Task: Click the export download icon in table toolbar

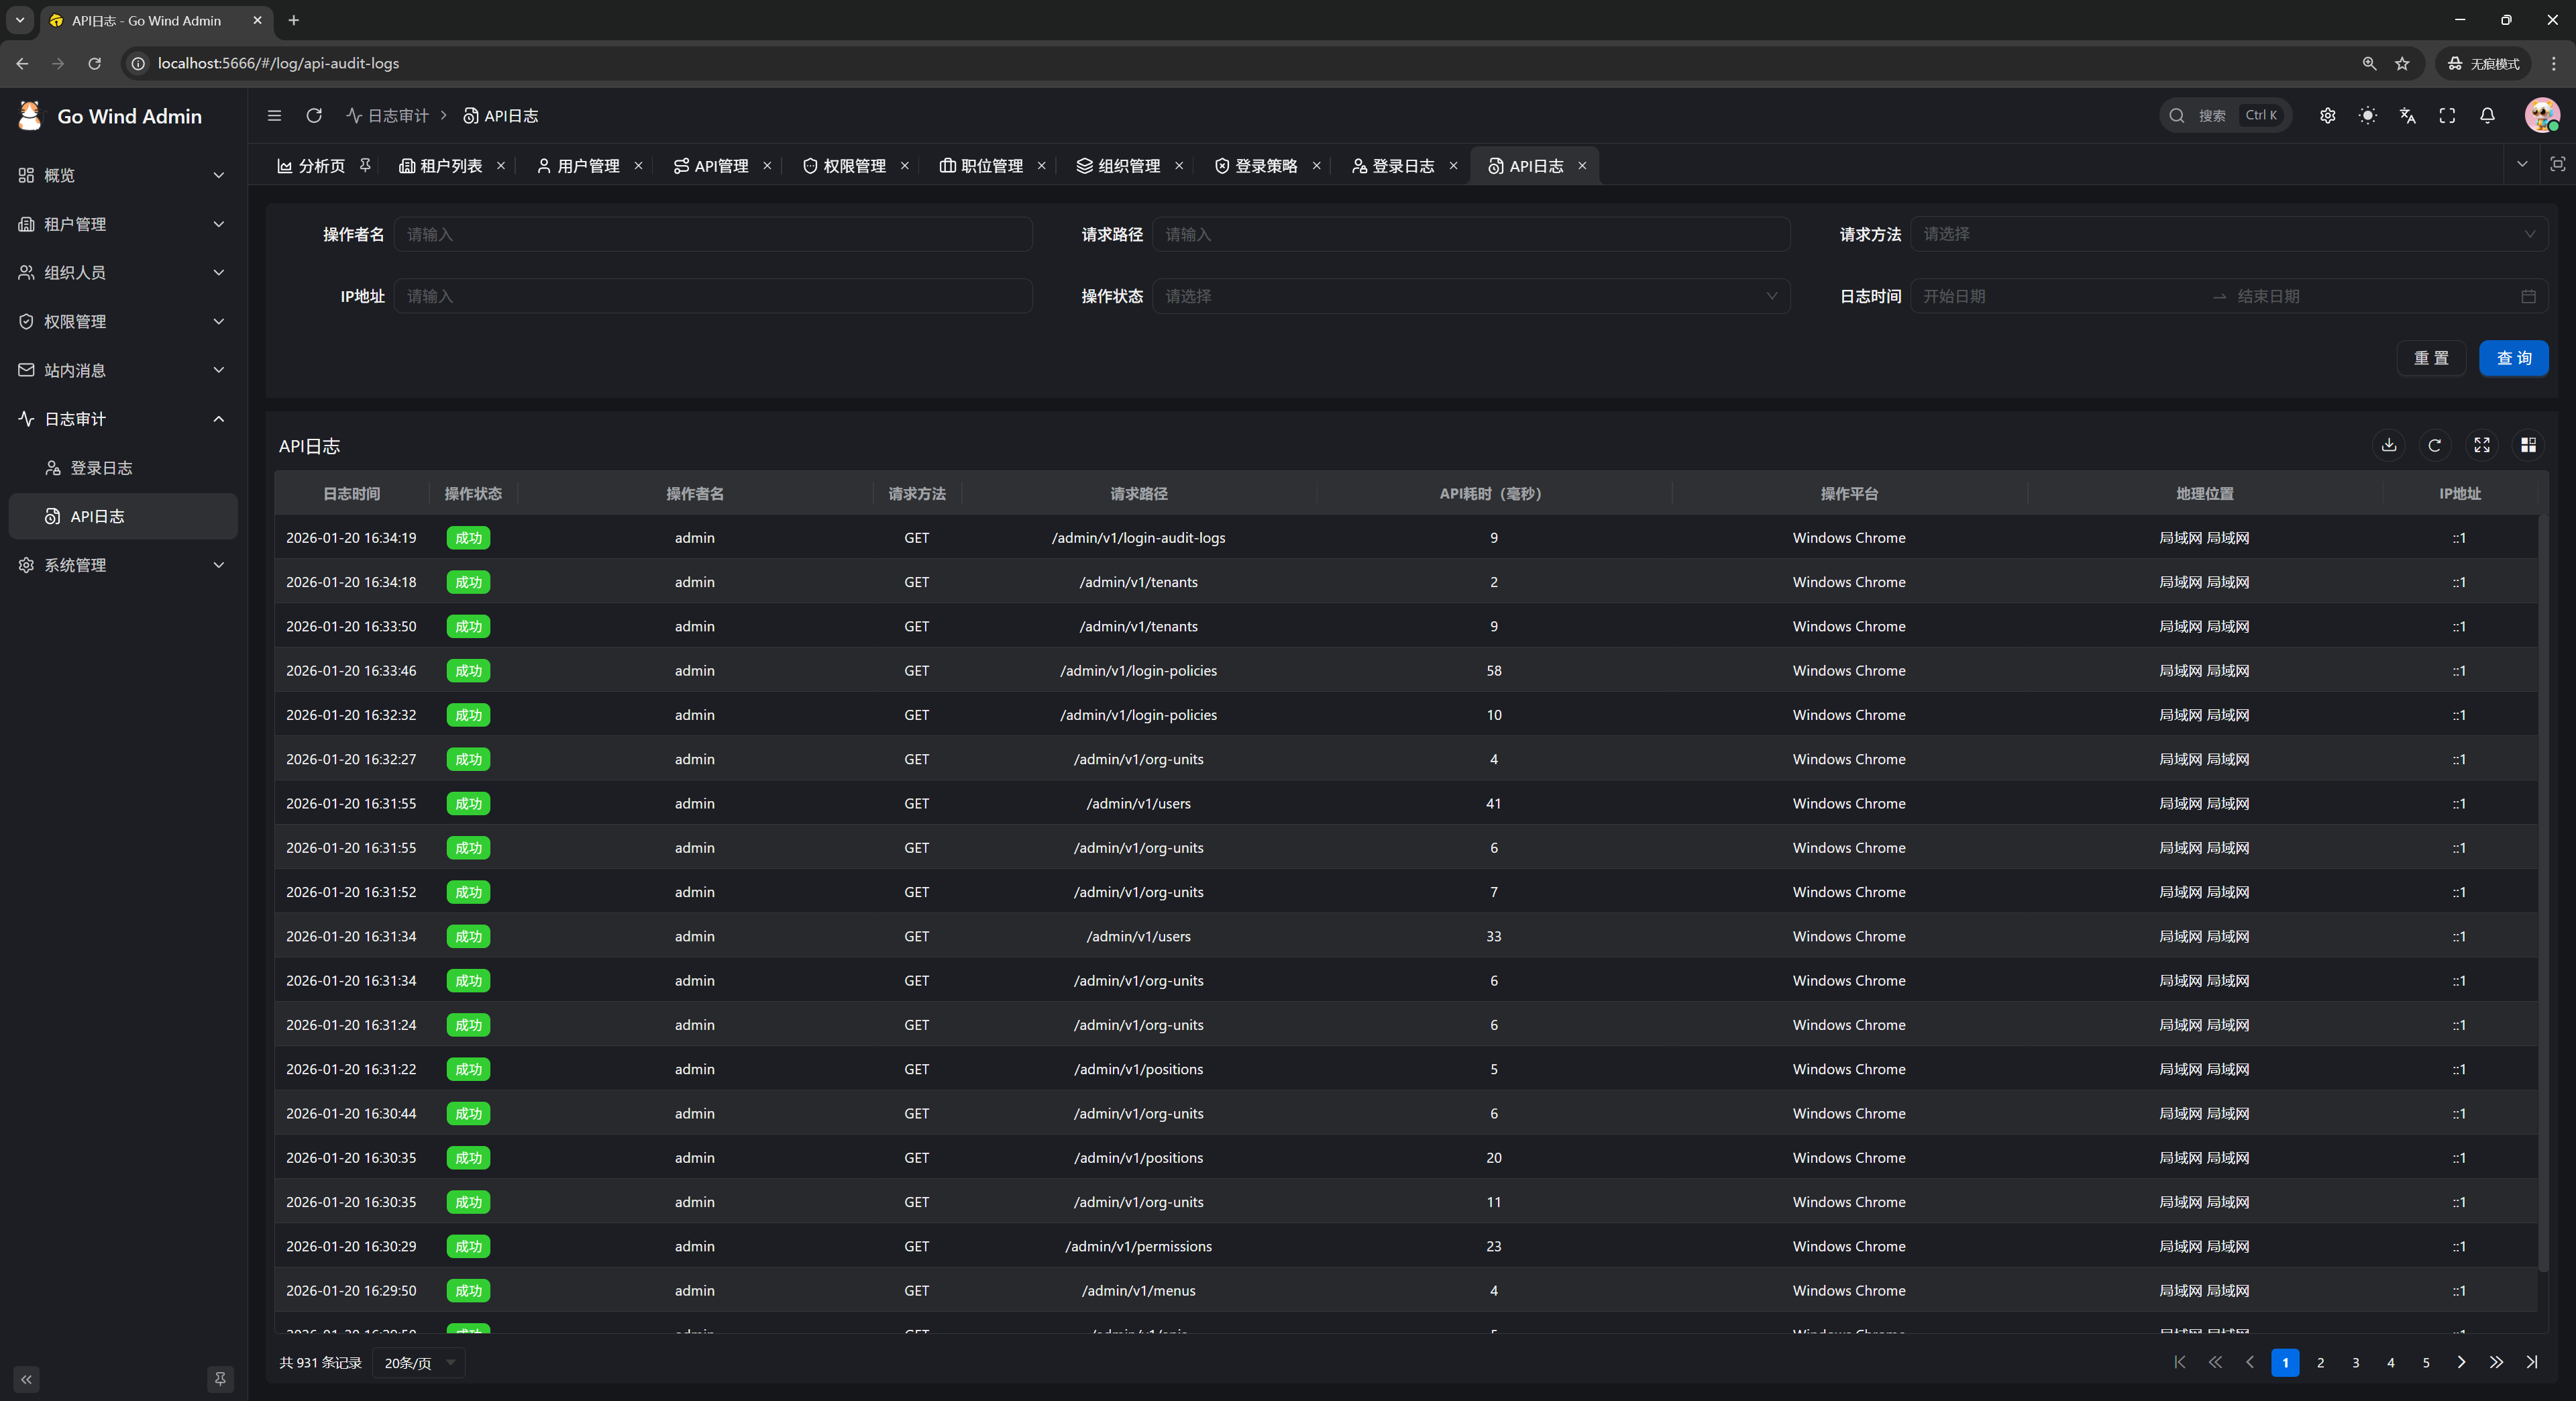Action: pyautogui.click(x=2389, y=445)
